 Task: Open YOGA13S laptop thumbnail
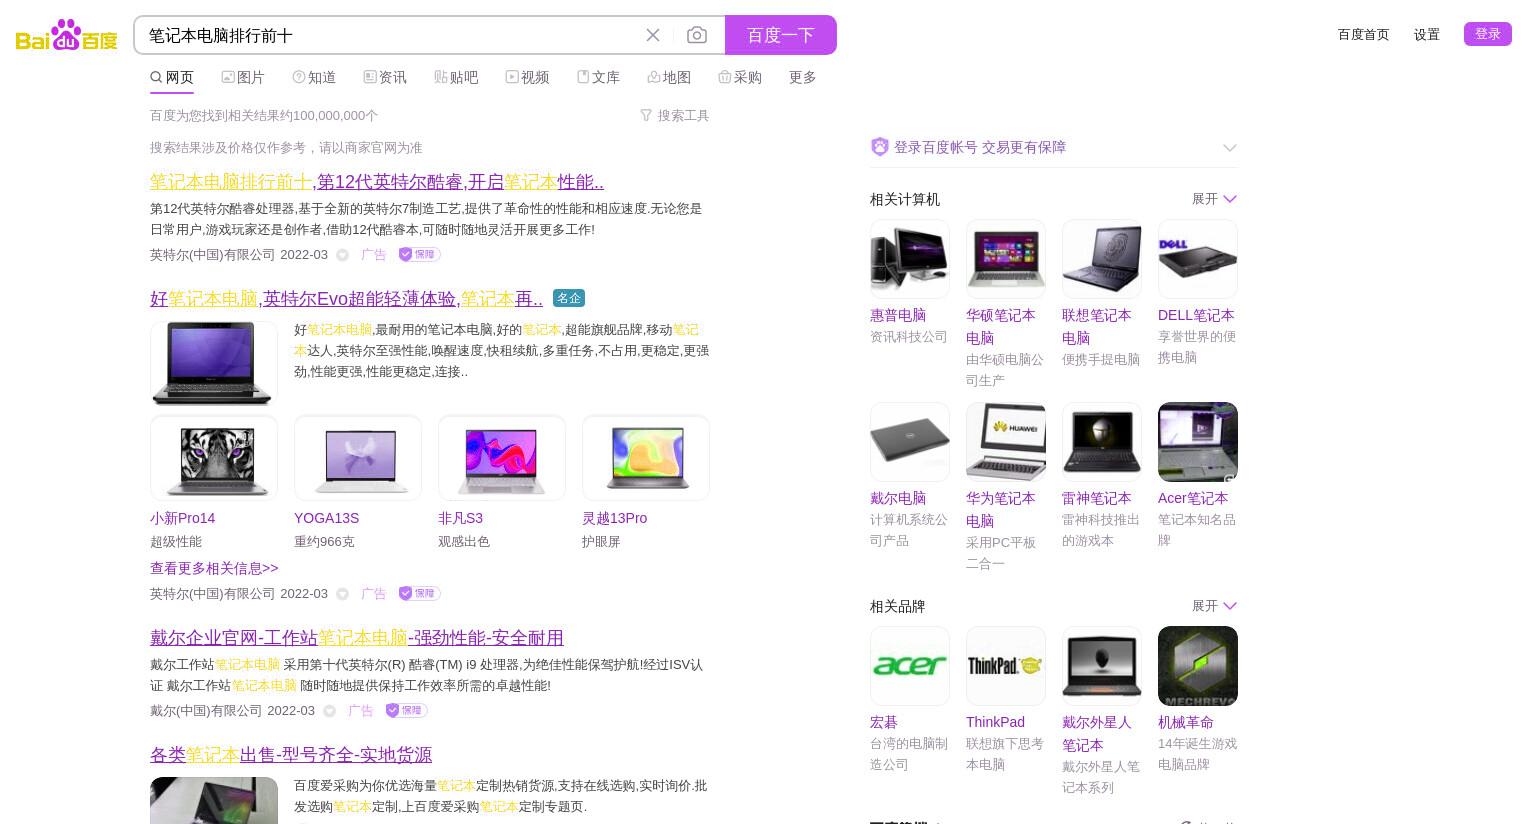[358, 458]
